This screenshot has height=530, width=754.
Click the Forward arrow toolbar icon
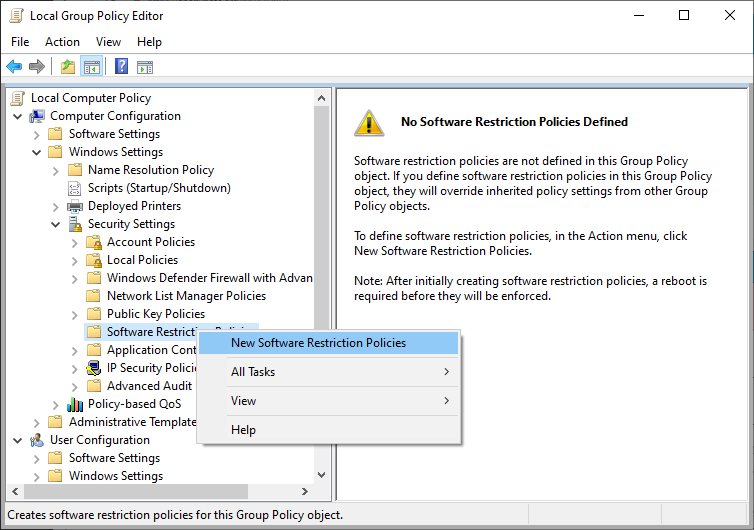coord(37,67)
